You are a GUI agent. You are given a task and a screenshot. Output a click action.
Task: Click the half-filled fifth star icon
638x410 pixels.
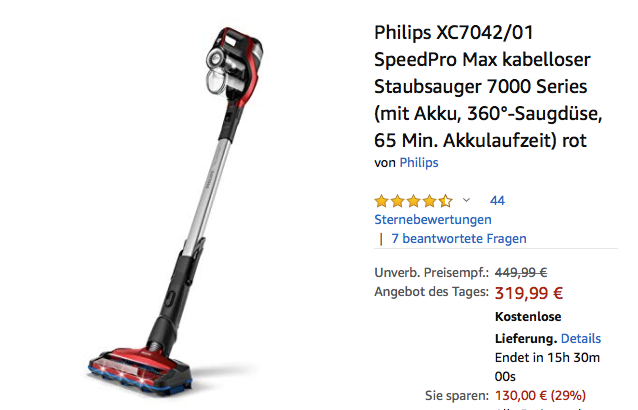point(446,201)
